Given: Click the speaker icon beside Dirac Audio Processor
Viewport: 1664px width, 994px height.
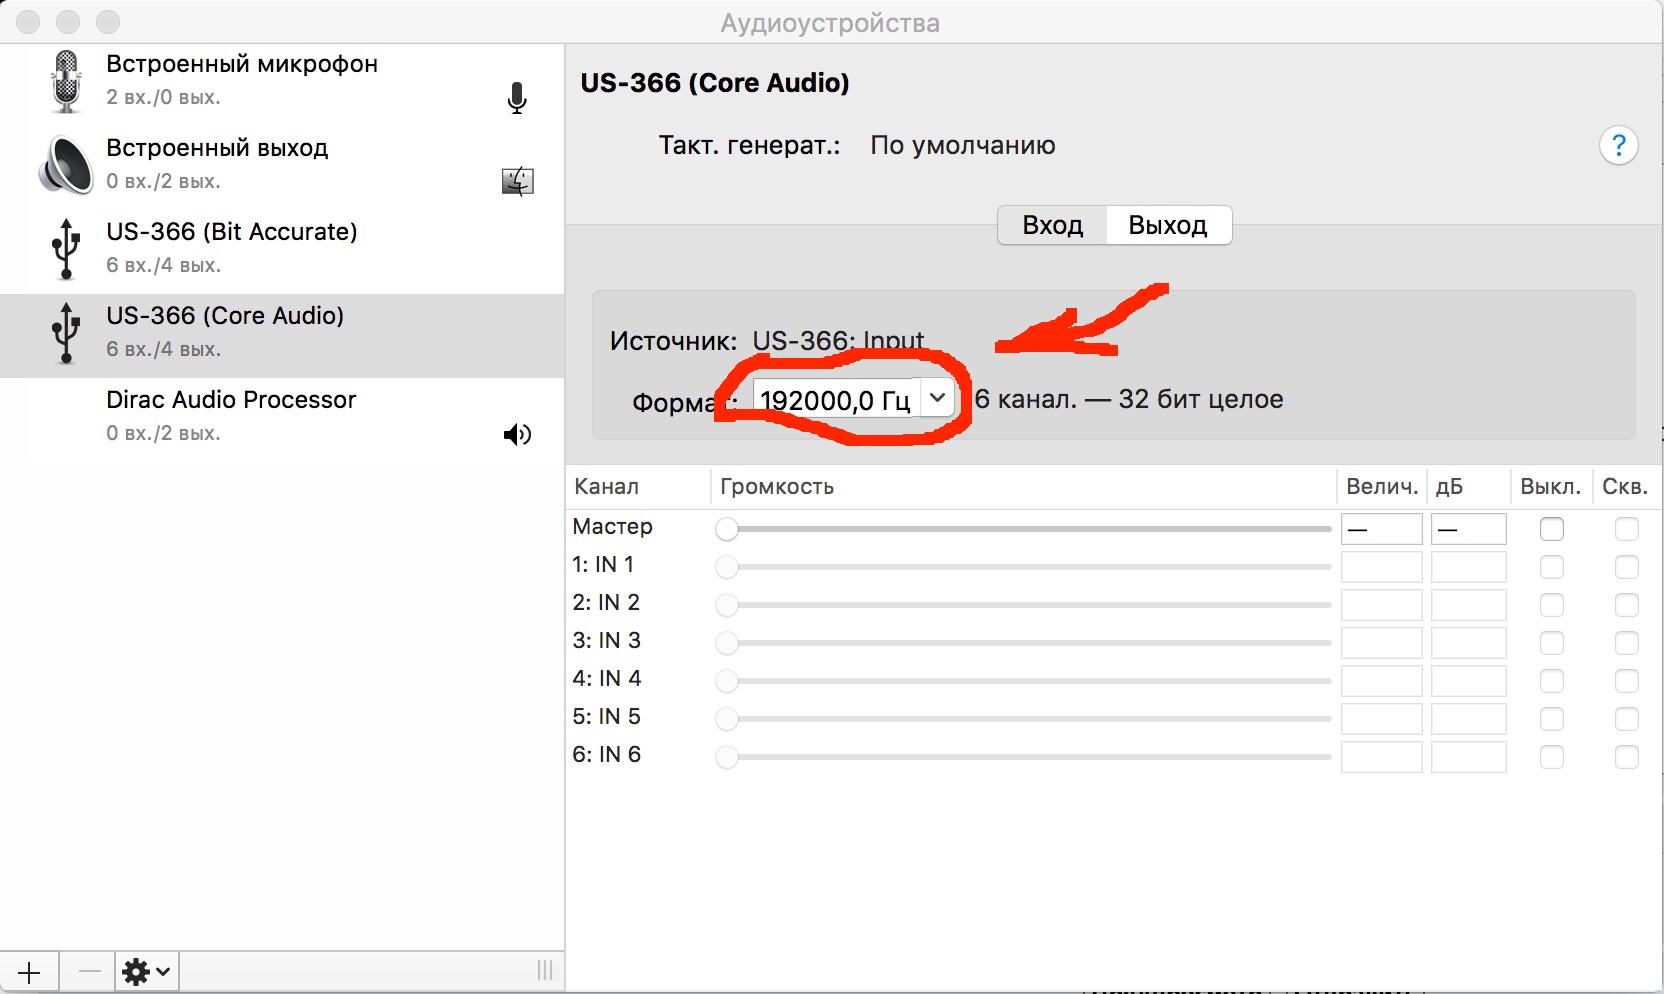Looking at the screenshot, I should tap(517, 434).
